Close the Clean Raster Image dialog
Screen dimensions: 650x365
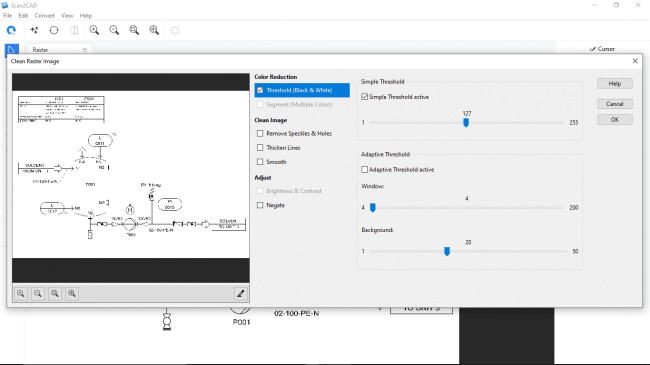(x=635, y=61)
